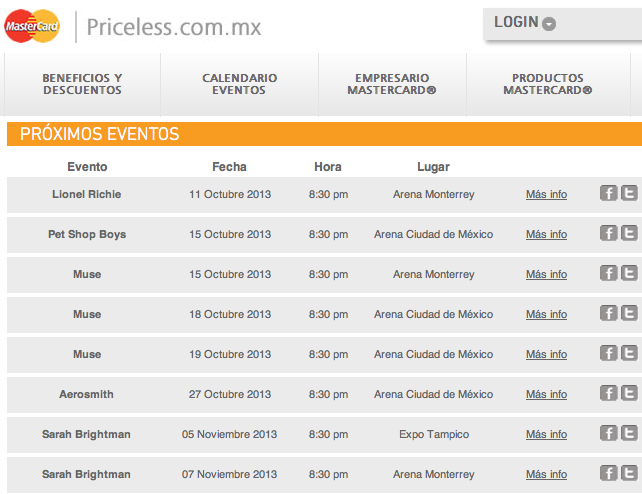The image size is (642, 494).
Task: Open Más info for Muse 15 Octubre
Action: (546, 275)
